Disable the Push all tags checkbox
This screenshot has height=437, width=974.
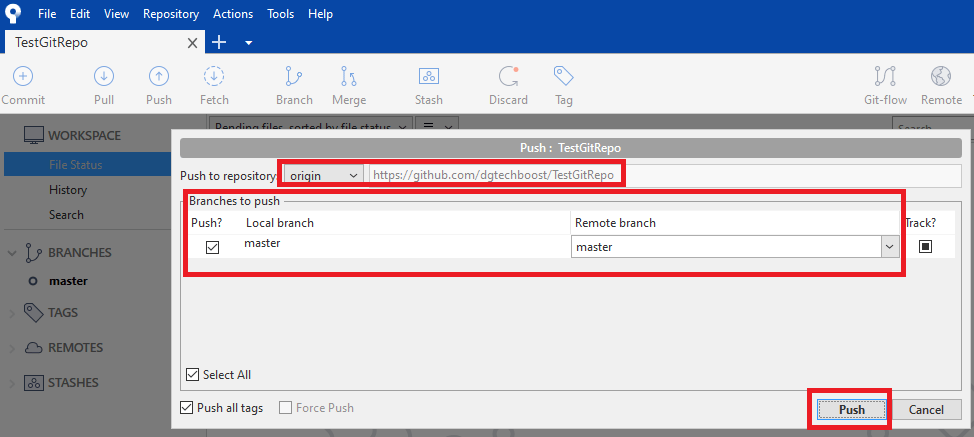coord(187,408)
